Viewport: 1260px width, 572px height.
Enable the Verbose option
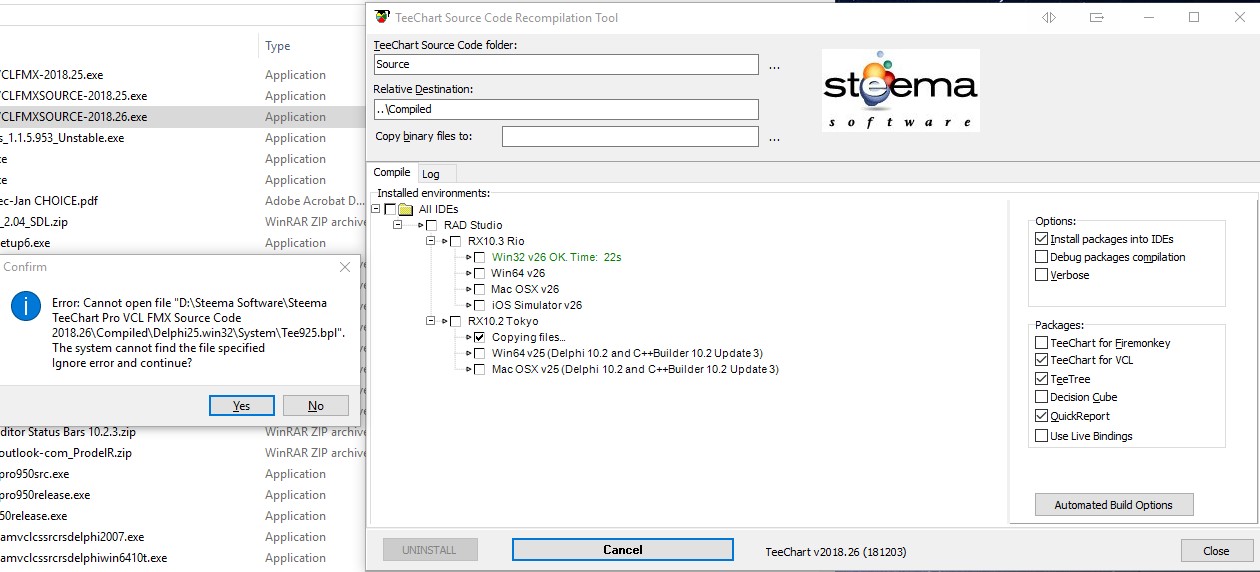tap(1042, 275)
